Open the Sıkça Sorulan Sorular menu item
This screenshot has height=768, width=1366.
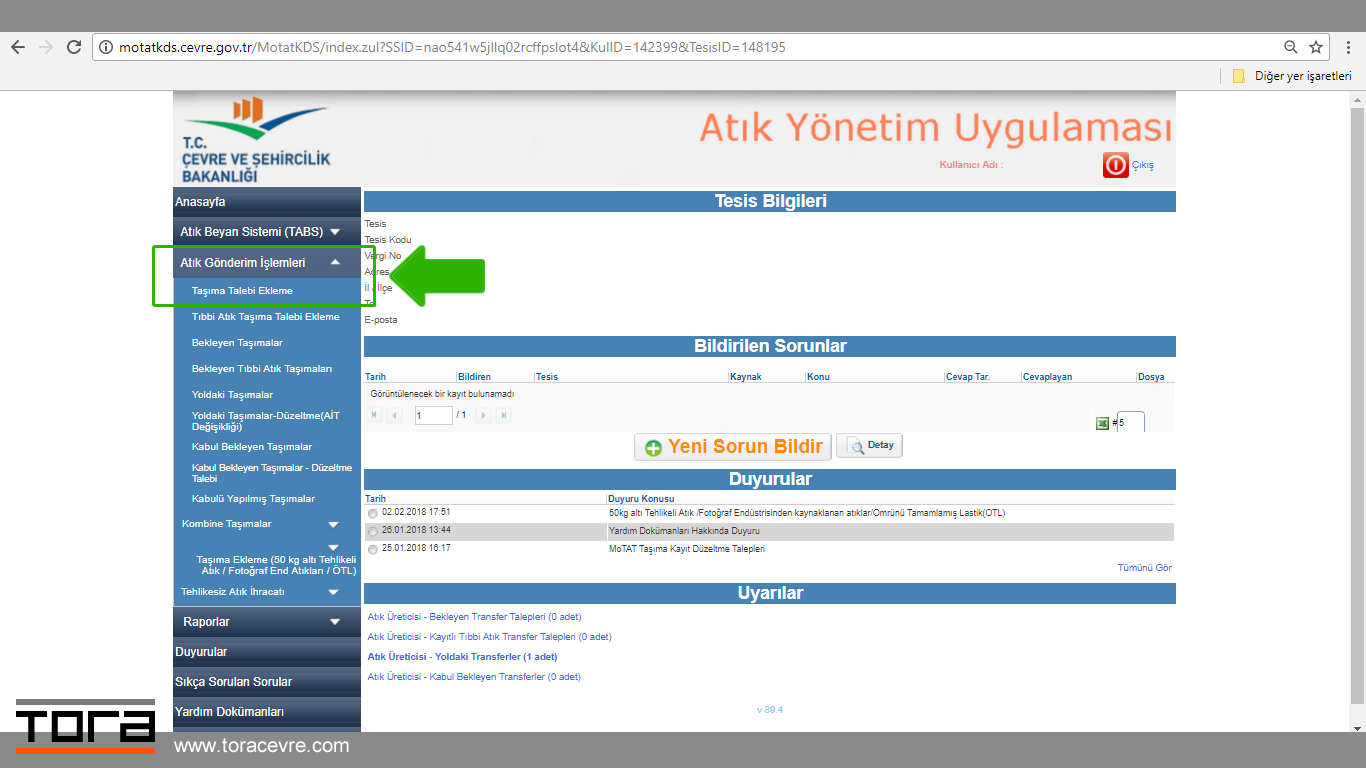coord(266,682)
